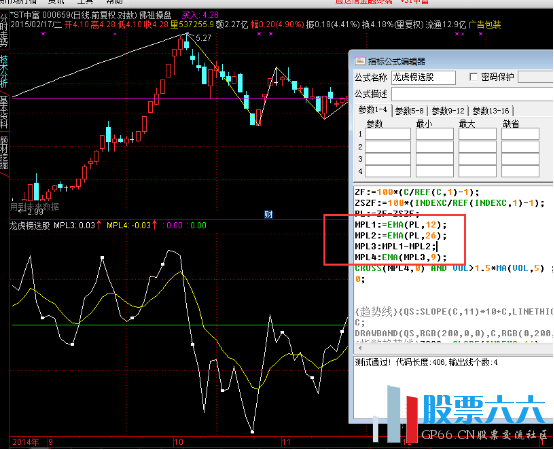
Task: Click the first magenta marker above the chart
Action: point(43,34)
